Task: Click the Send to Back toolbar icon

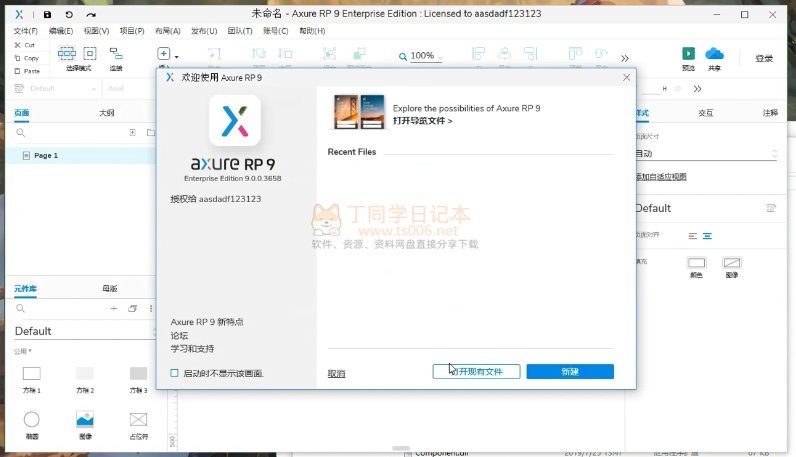Action: [285, 53]
